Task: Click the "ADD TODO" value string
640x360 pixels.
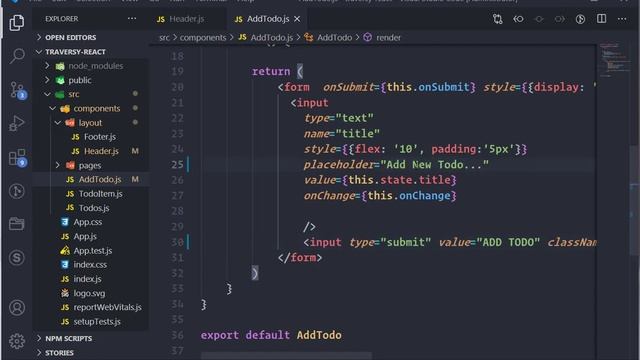Action: [508, 242]
